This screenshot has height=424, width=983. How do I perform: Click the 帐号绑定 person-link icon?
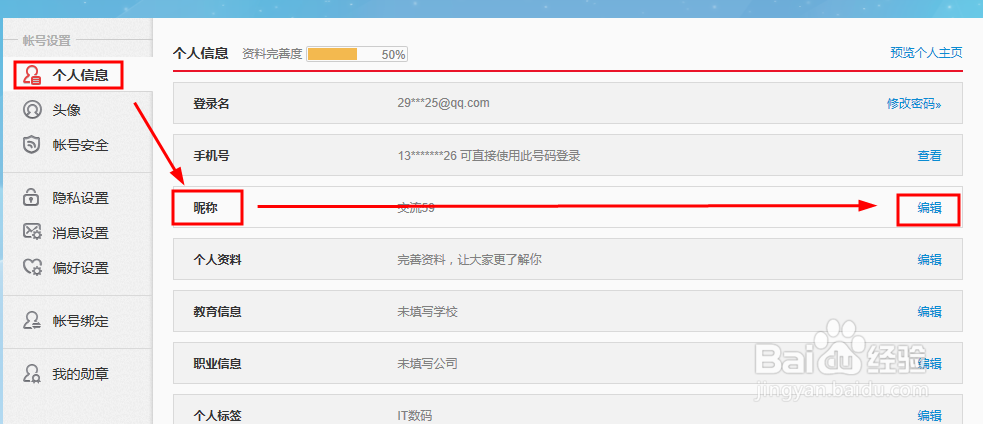click(x=31, y=321)
